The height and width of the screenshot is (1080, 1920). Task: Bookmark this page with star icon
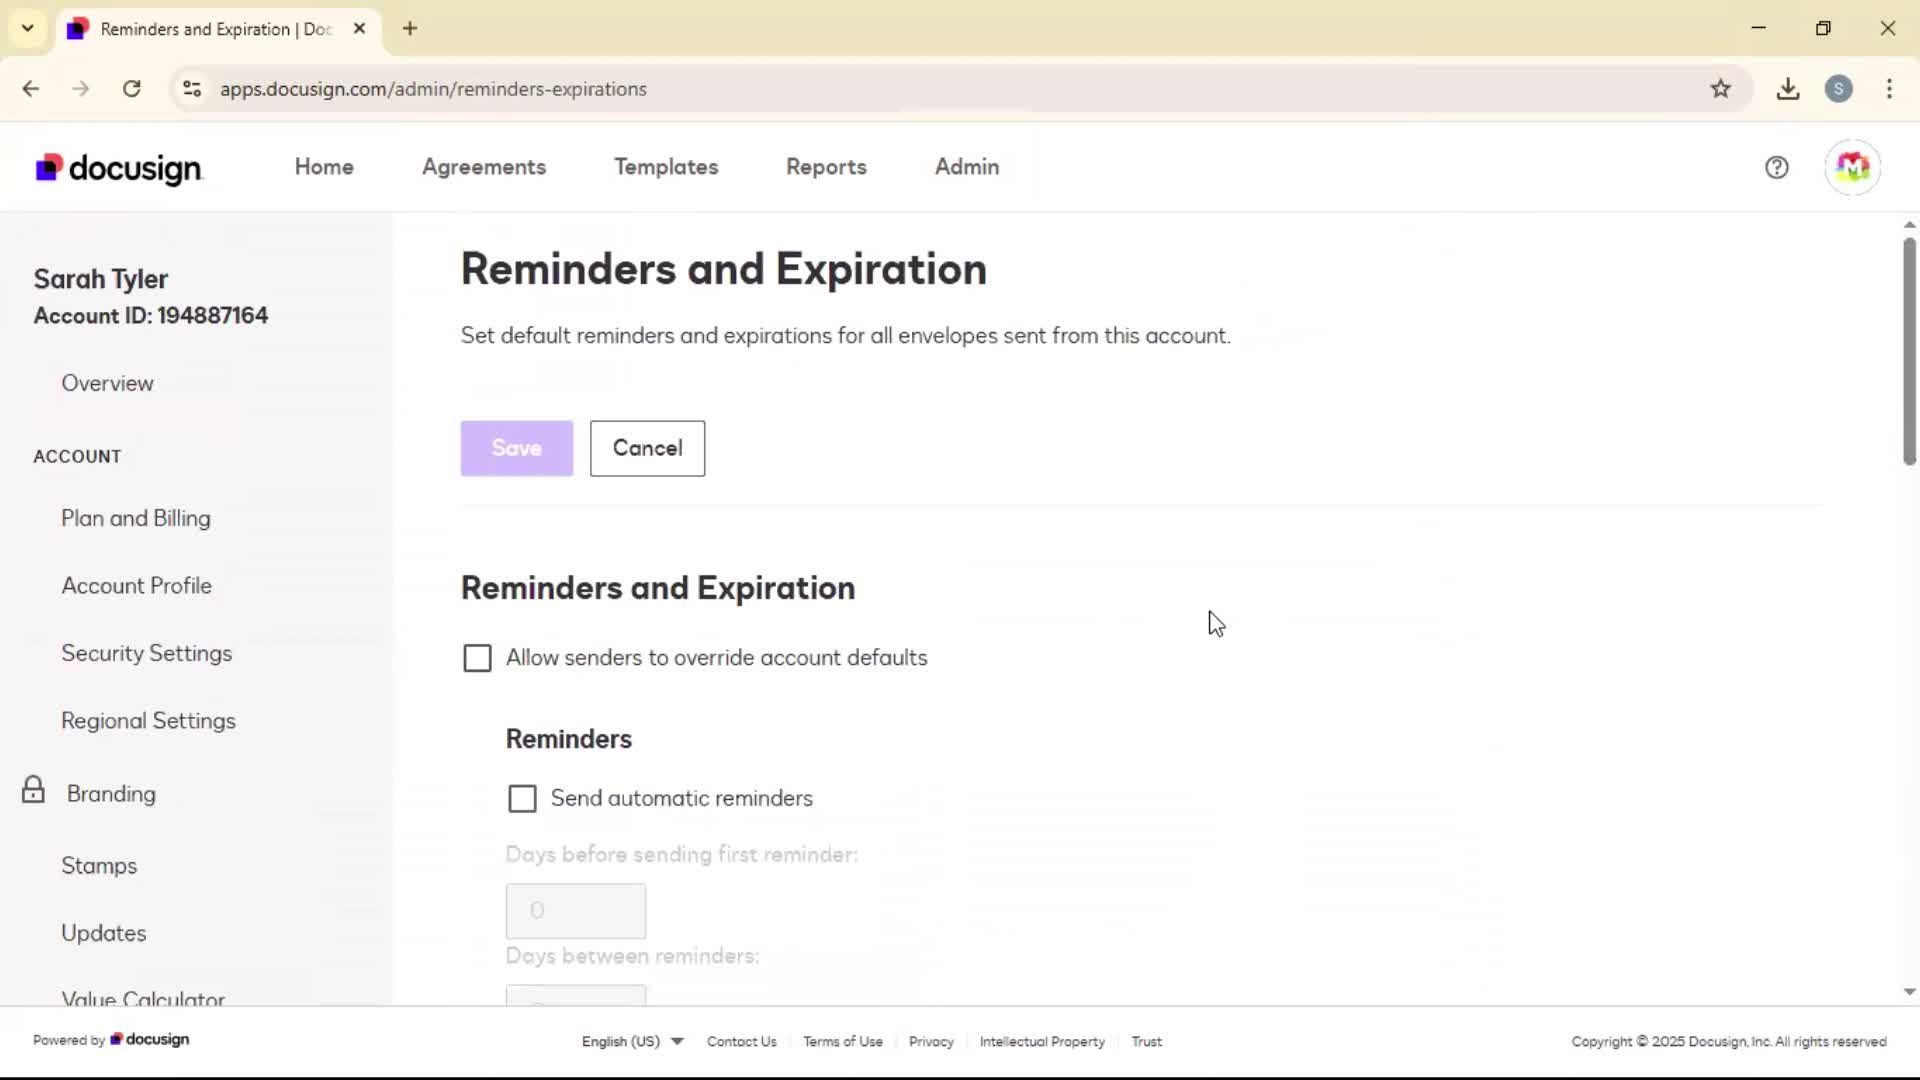coord(1720,89)
